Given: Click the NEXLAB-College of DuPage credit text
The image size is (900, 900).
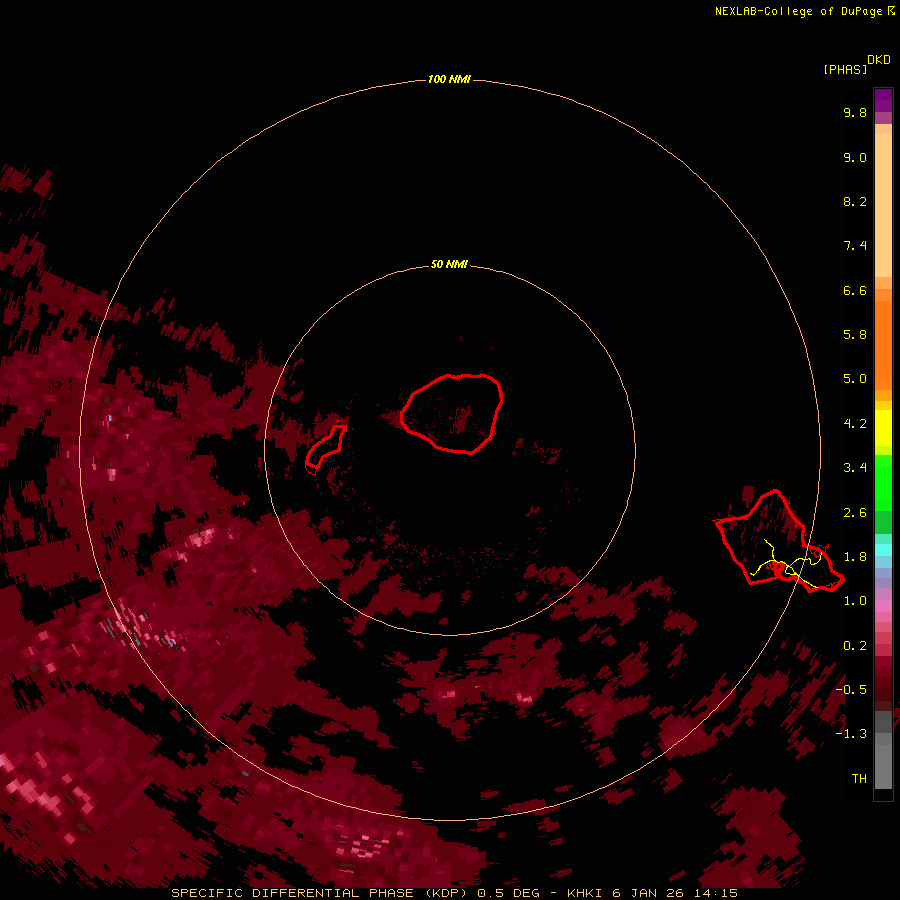Looking at the screenshot, I should pos(804,11).
